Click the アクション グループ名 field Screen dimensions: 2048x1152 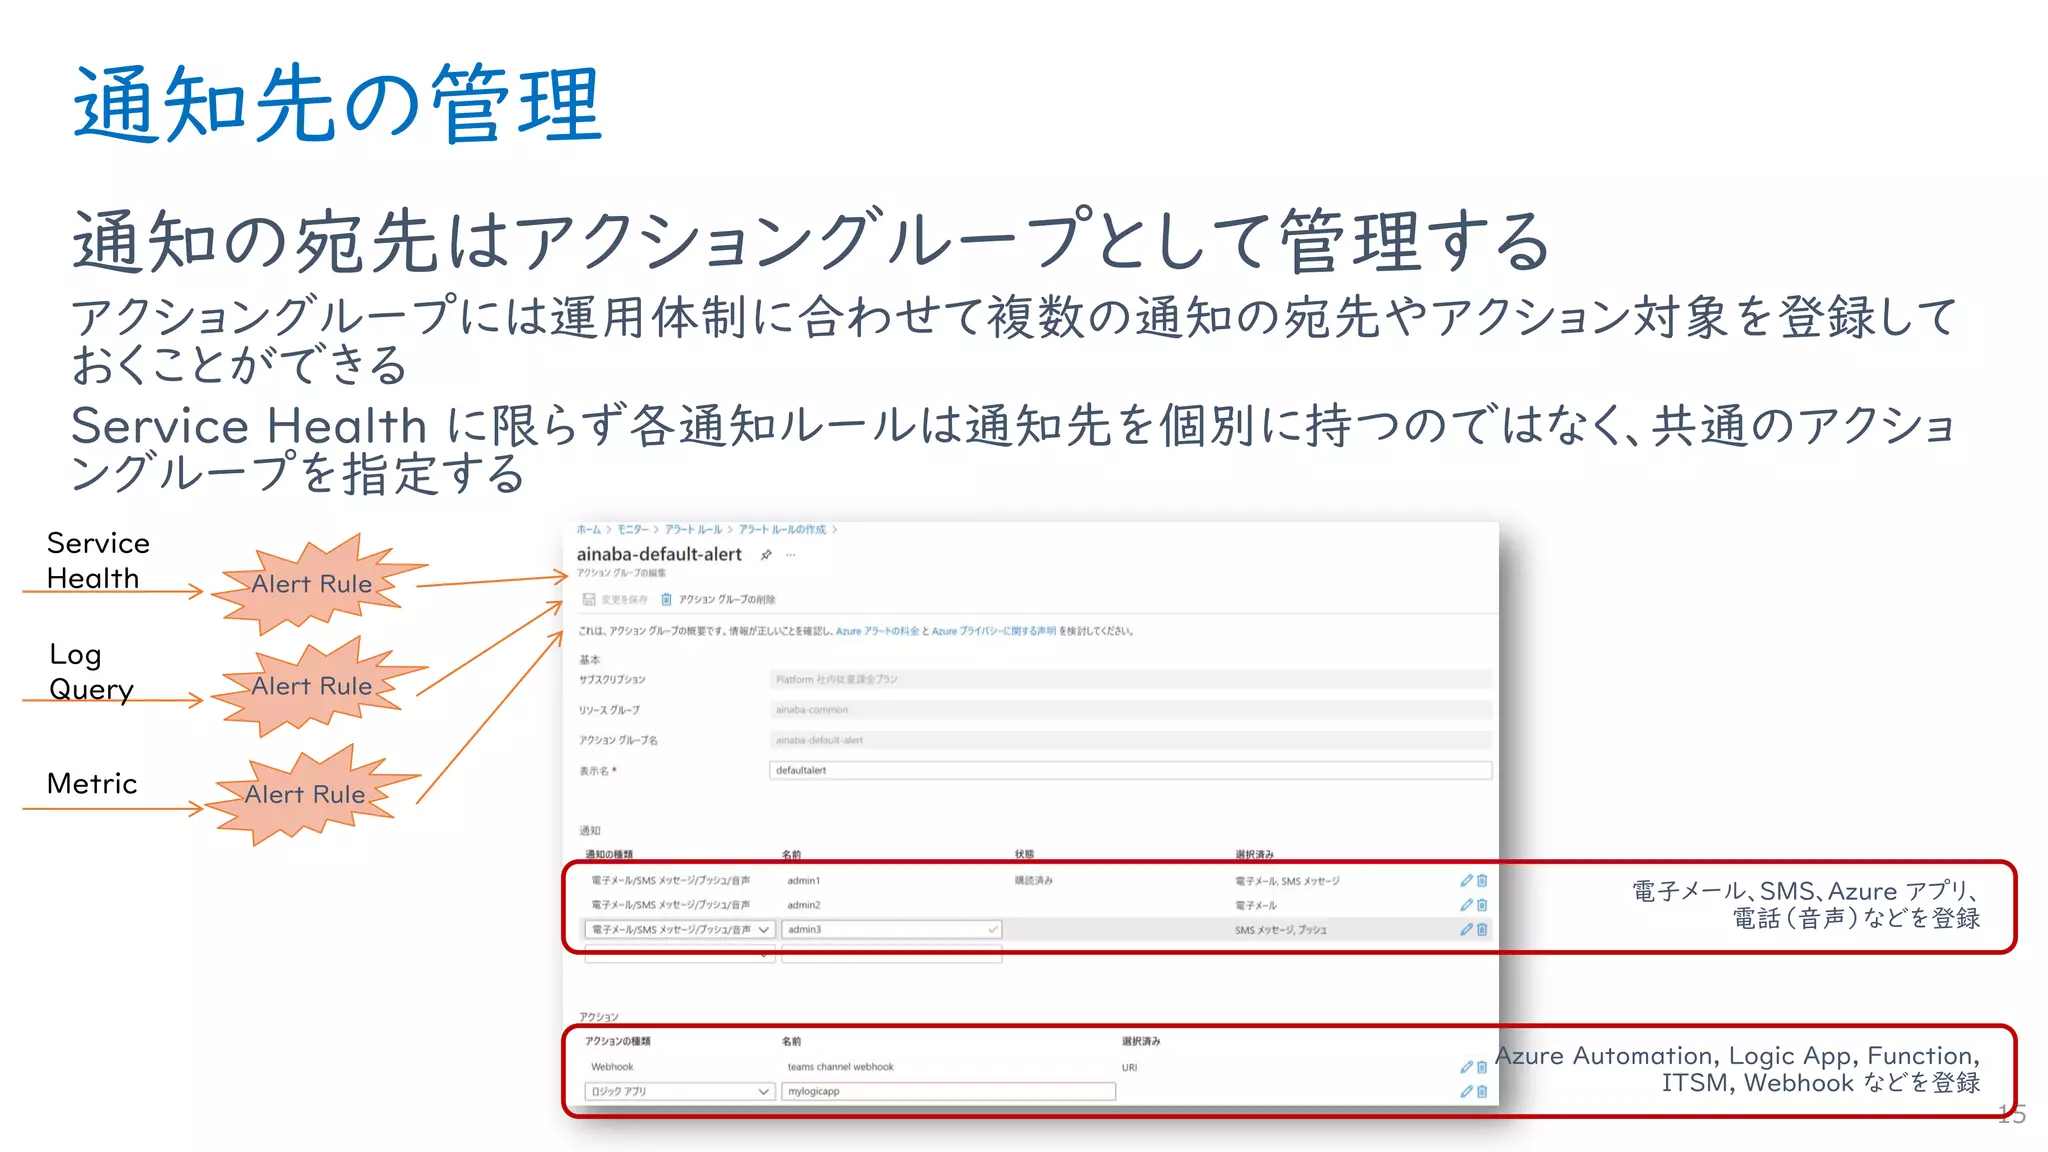1130,740
